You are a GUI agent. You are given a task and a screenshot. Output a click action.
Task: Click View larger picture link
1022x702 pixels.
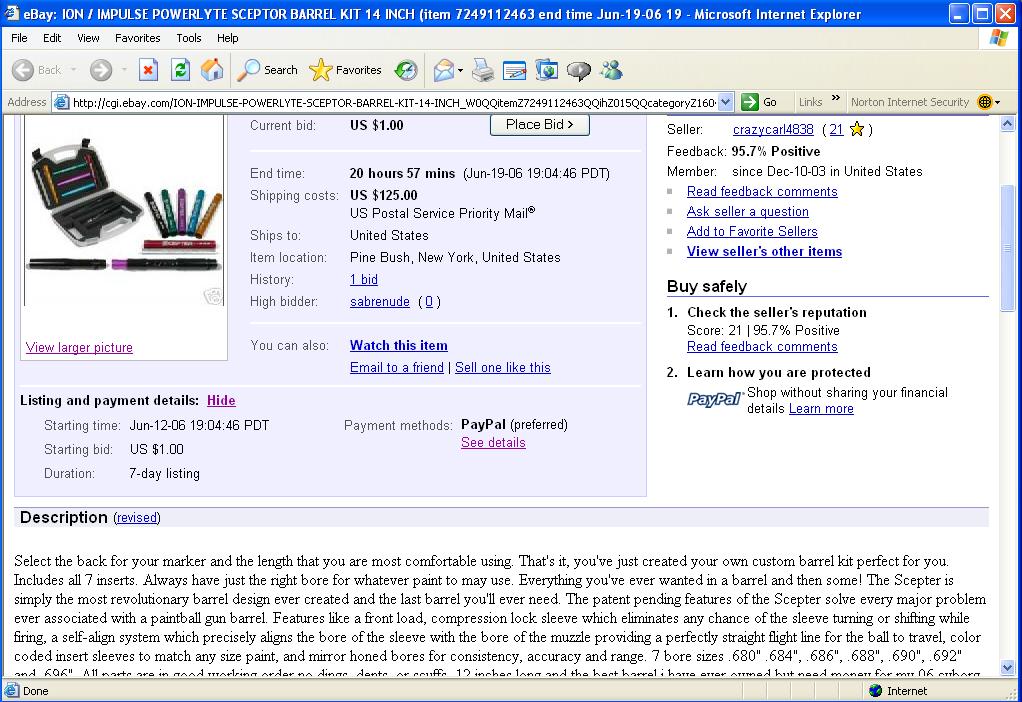point(79,347)
